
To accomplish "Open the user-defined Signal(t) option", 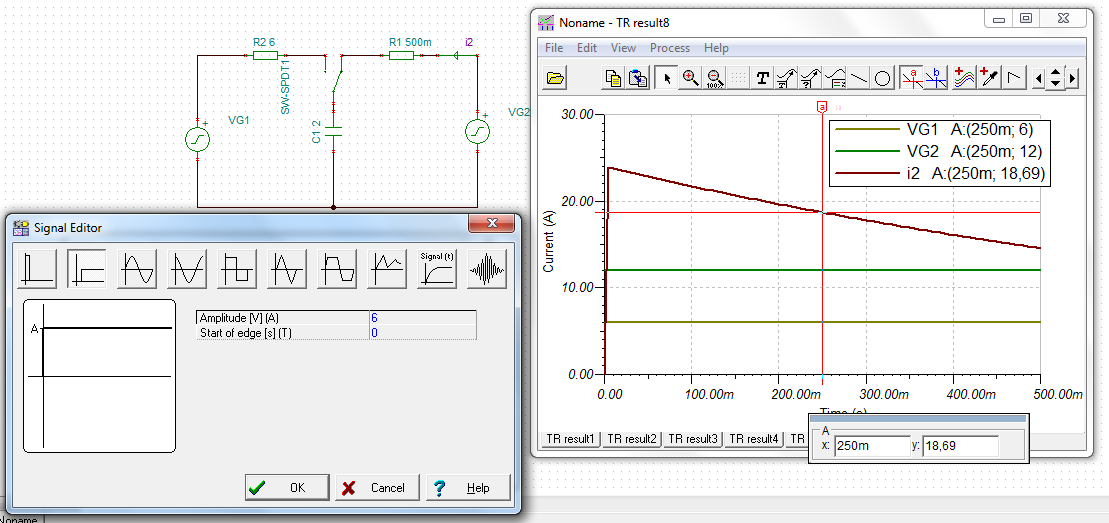I will (x=437, y=268).
